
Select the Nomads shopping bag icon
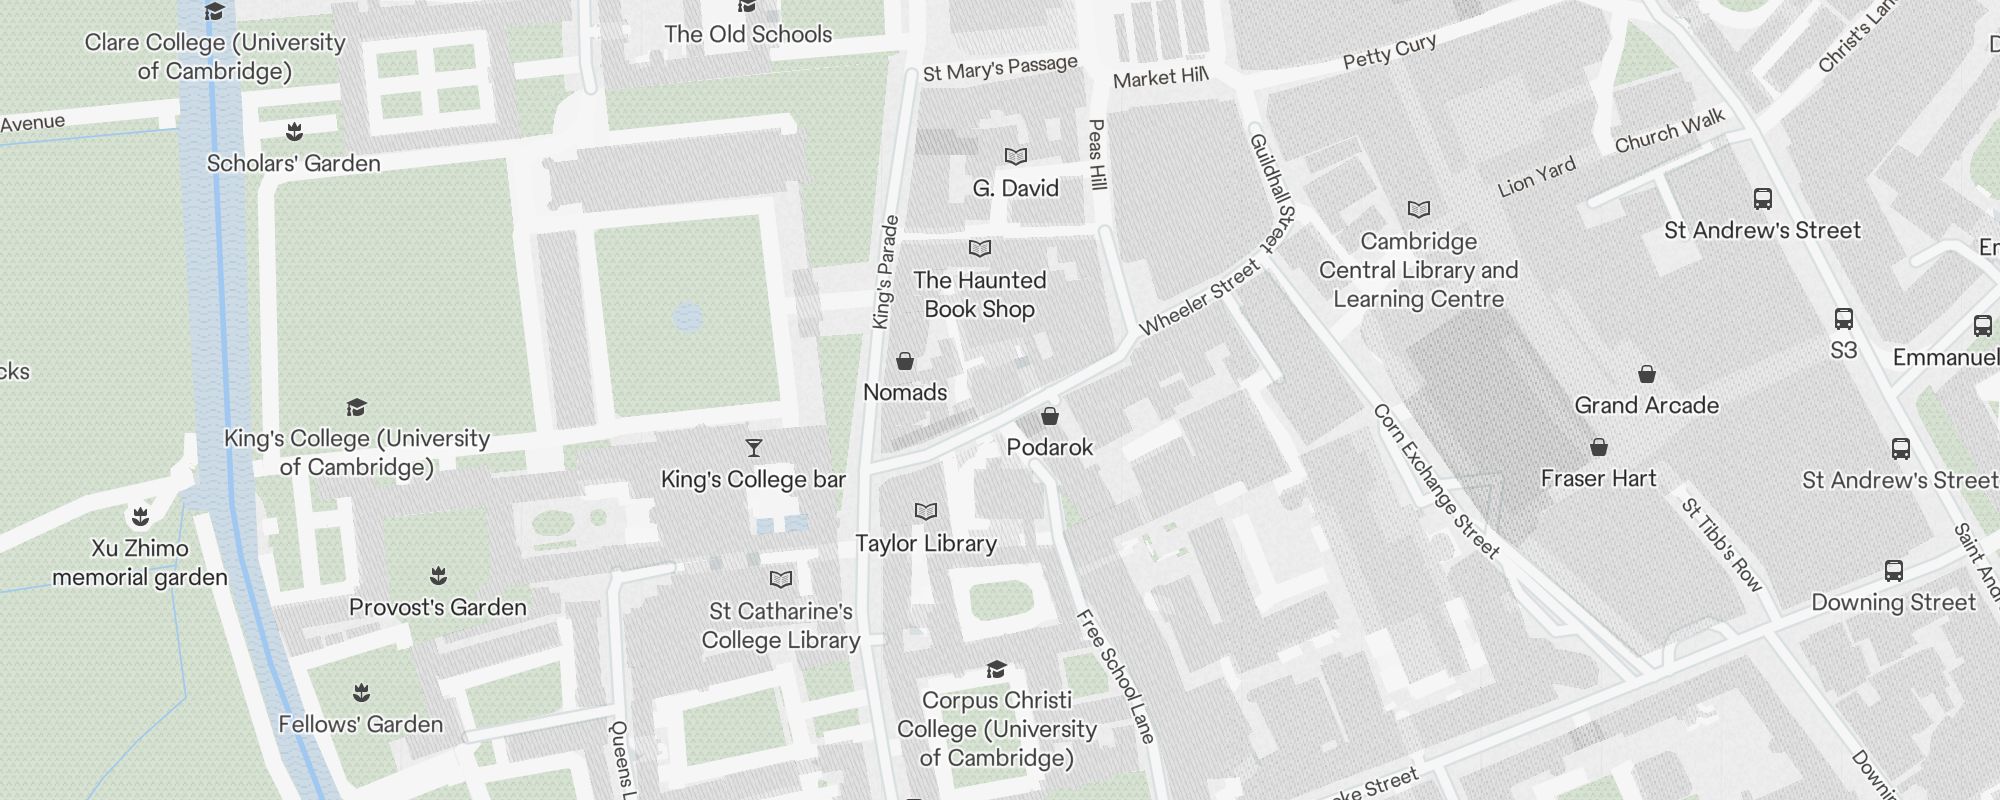[x=905, y=360]
